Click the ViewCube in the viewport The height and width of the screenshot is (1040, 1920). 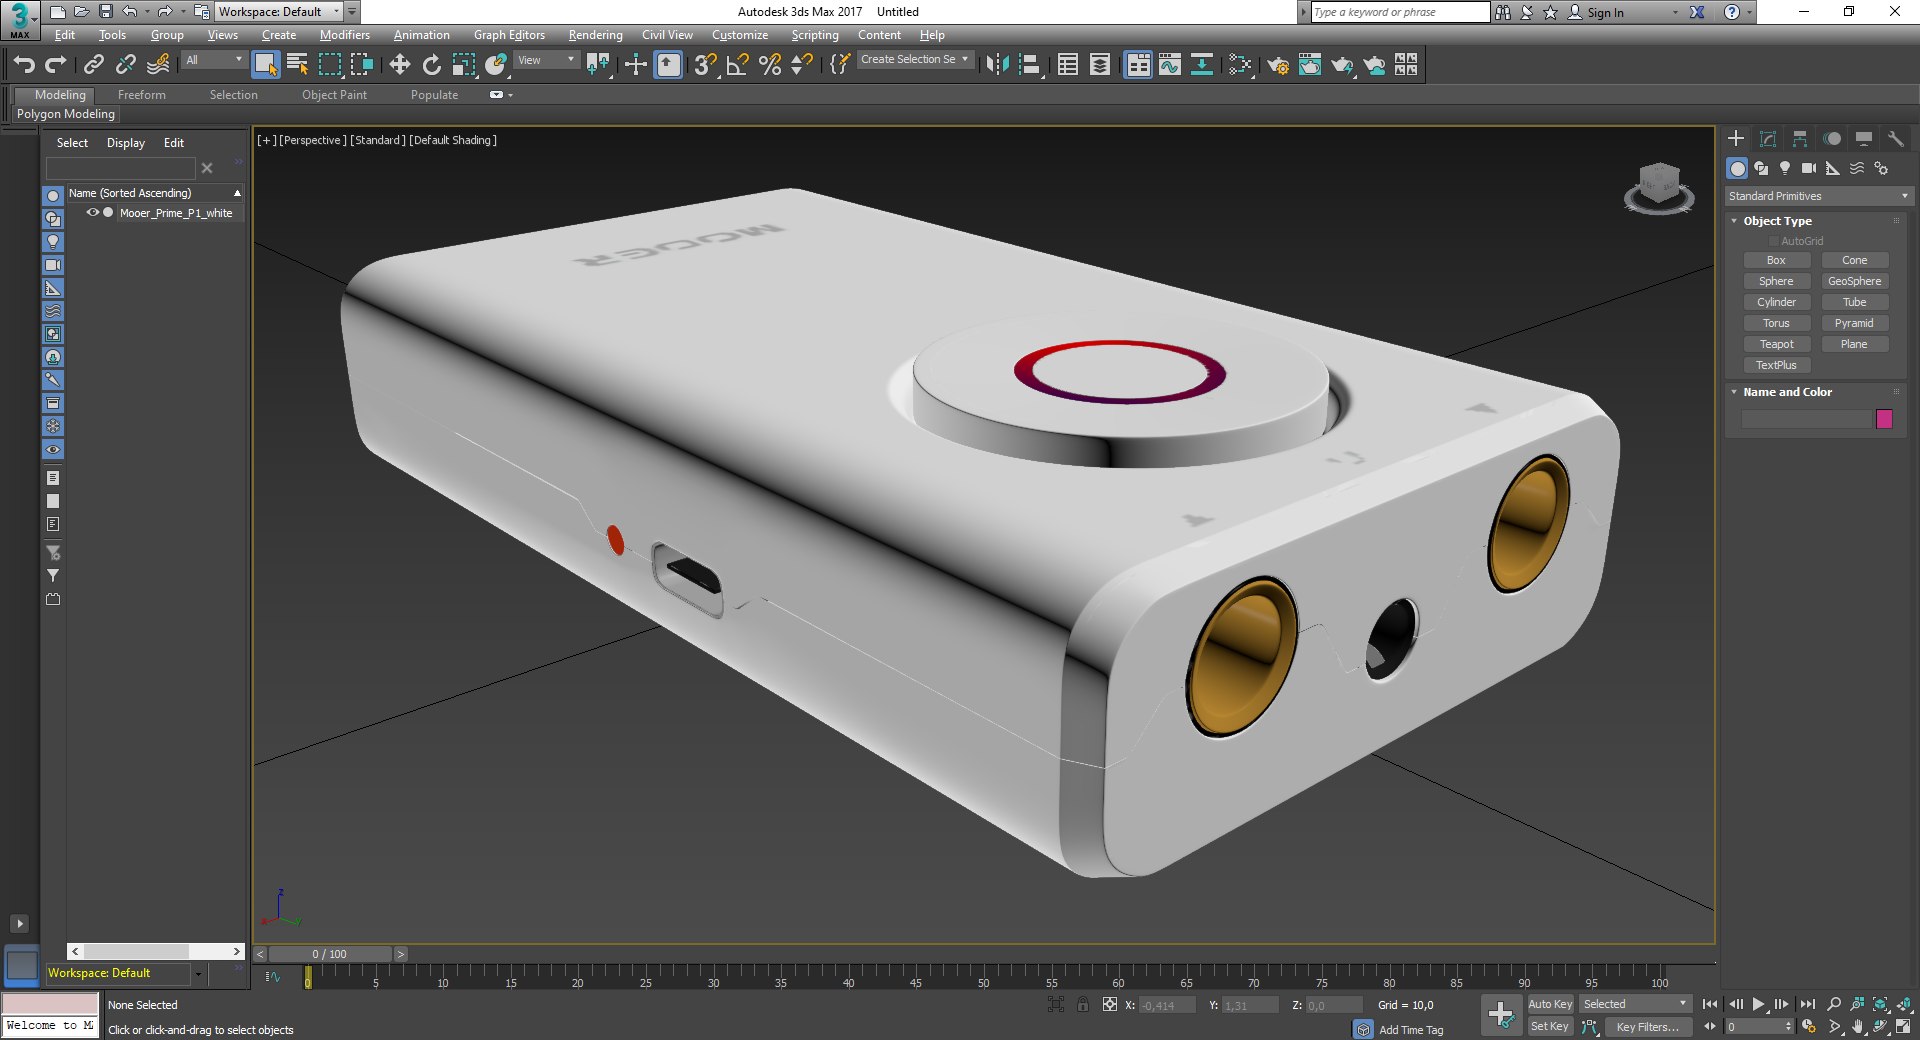click(1659, 188)
